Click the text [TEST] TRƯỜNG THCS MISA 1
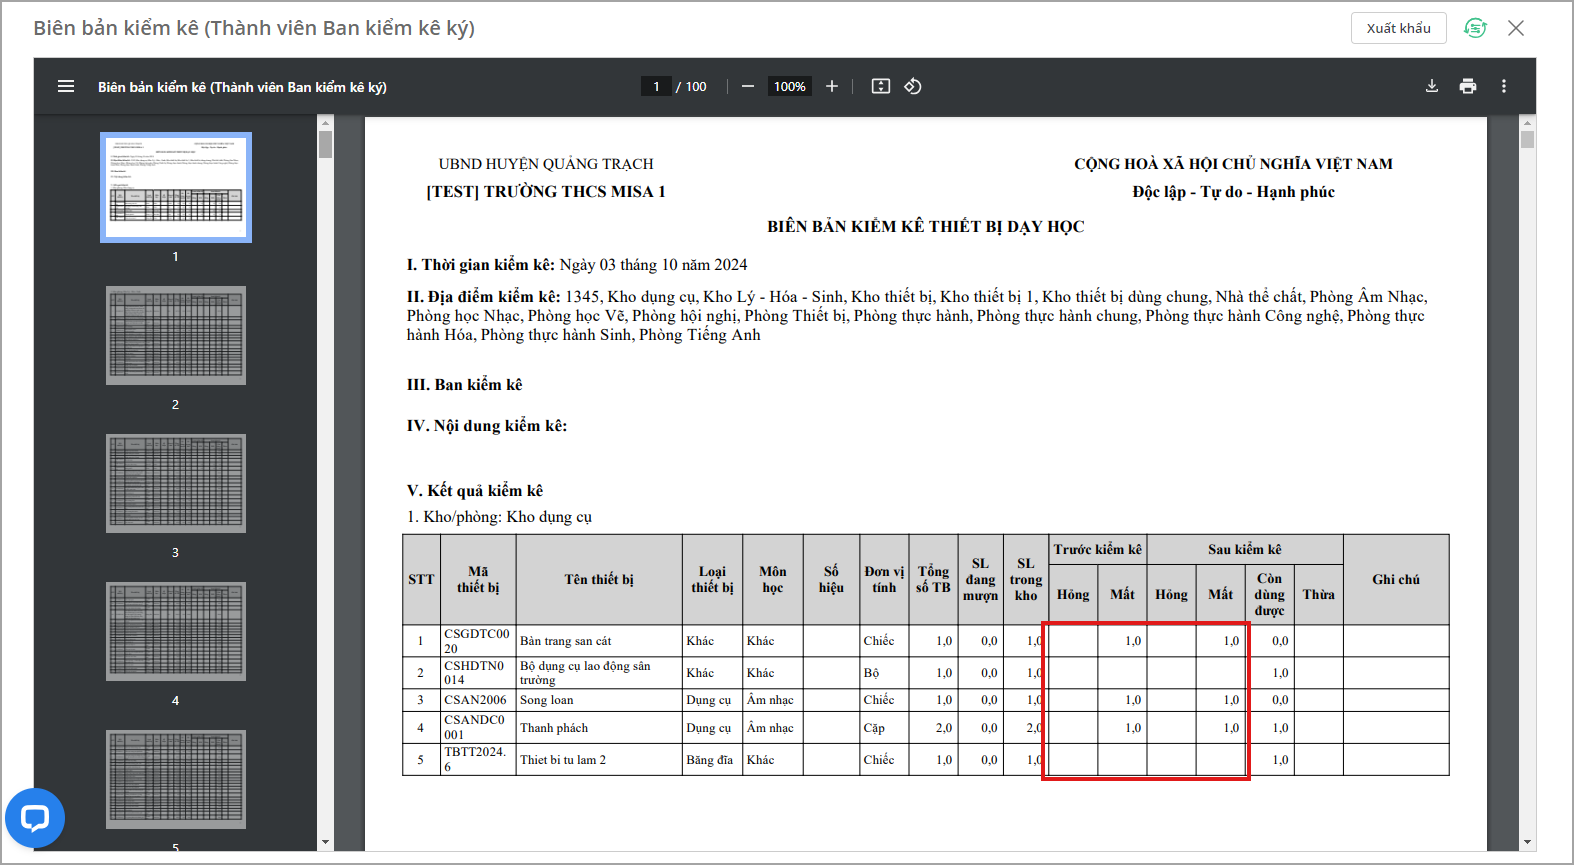This screenshot has height=865, width=1574. coord(546,192)
